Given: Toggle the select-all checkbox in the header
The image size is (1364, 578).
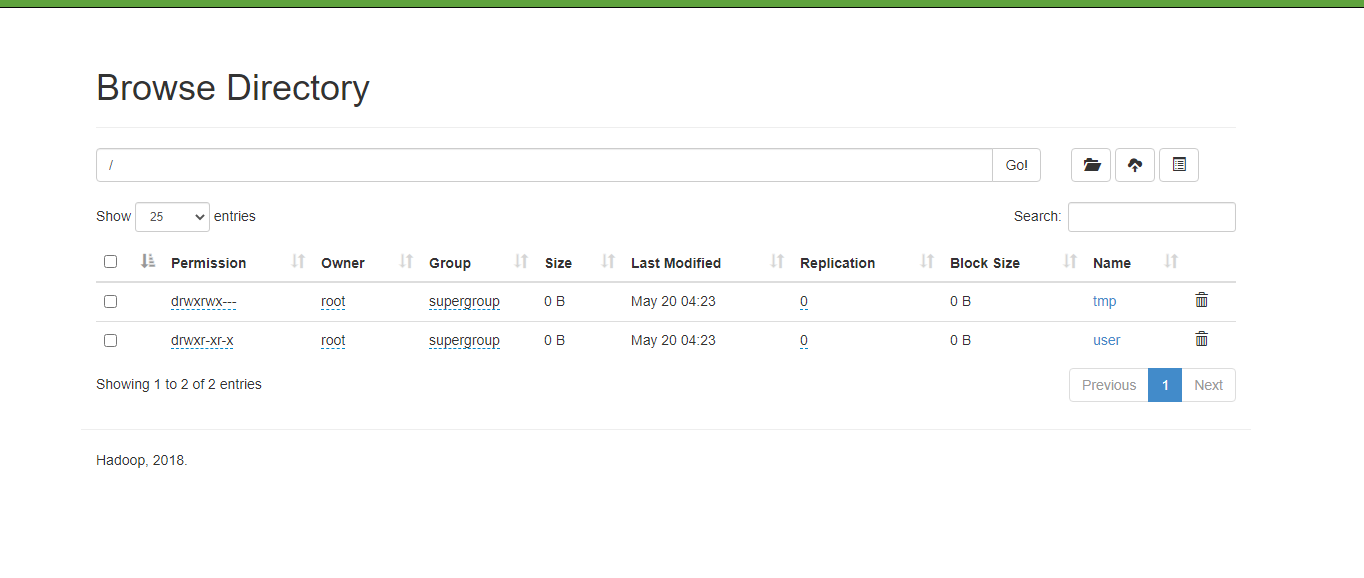Looking at the screenshot, I should (x=110, y=261).
